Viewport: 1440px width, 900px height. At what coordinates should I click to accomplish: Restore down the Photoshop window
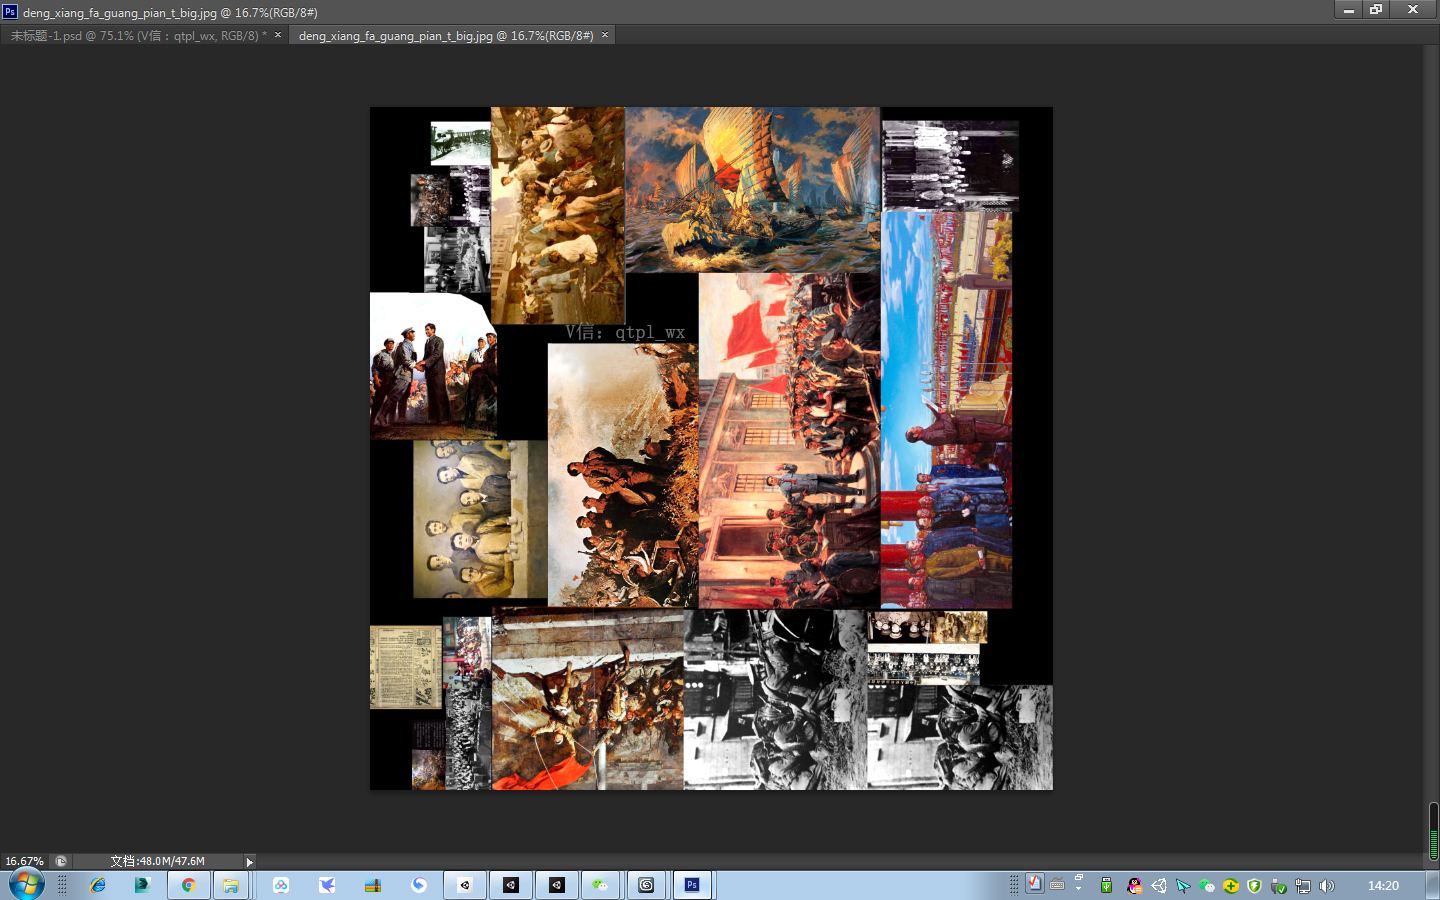point(1377,9)
